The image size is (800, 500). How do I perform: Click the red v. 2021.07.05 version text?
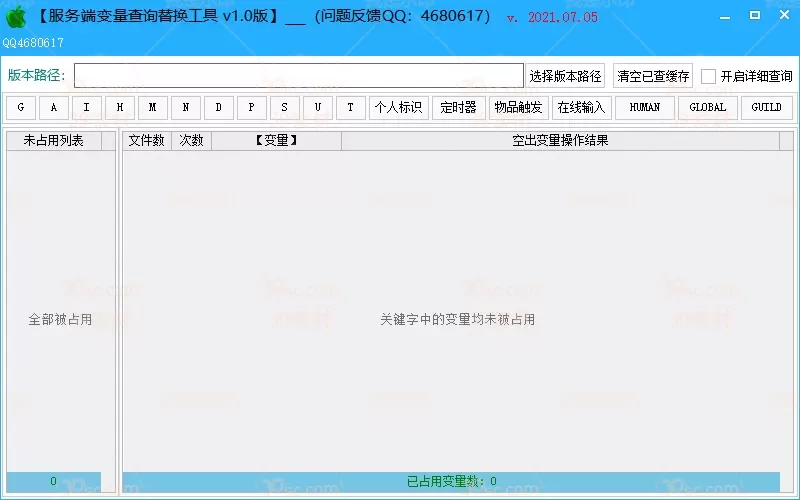coord(552,17)
